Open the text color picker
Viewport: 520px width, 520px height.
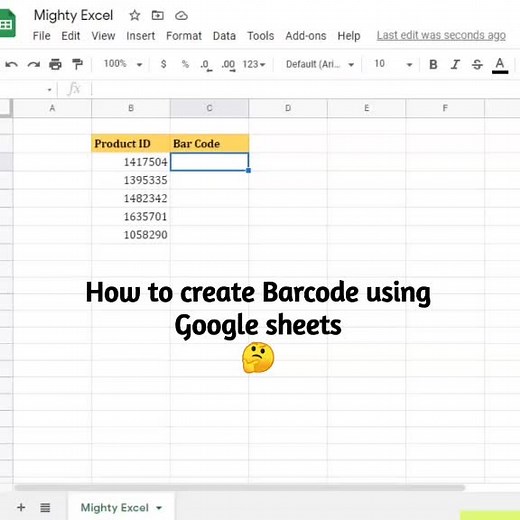click(x=500, y=65)
